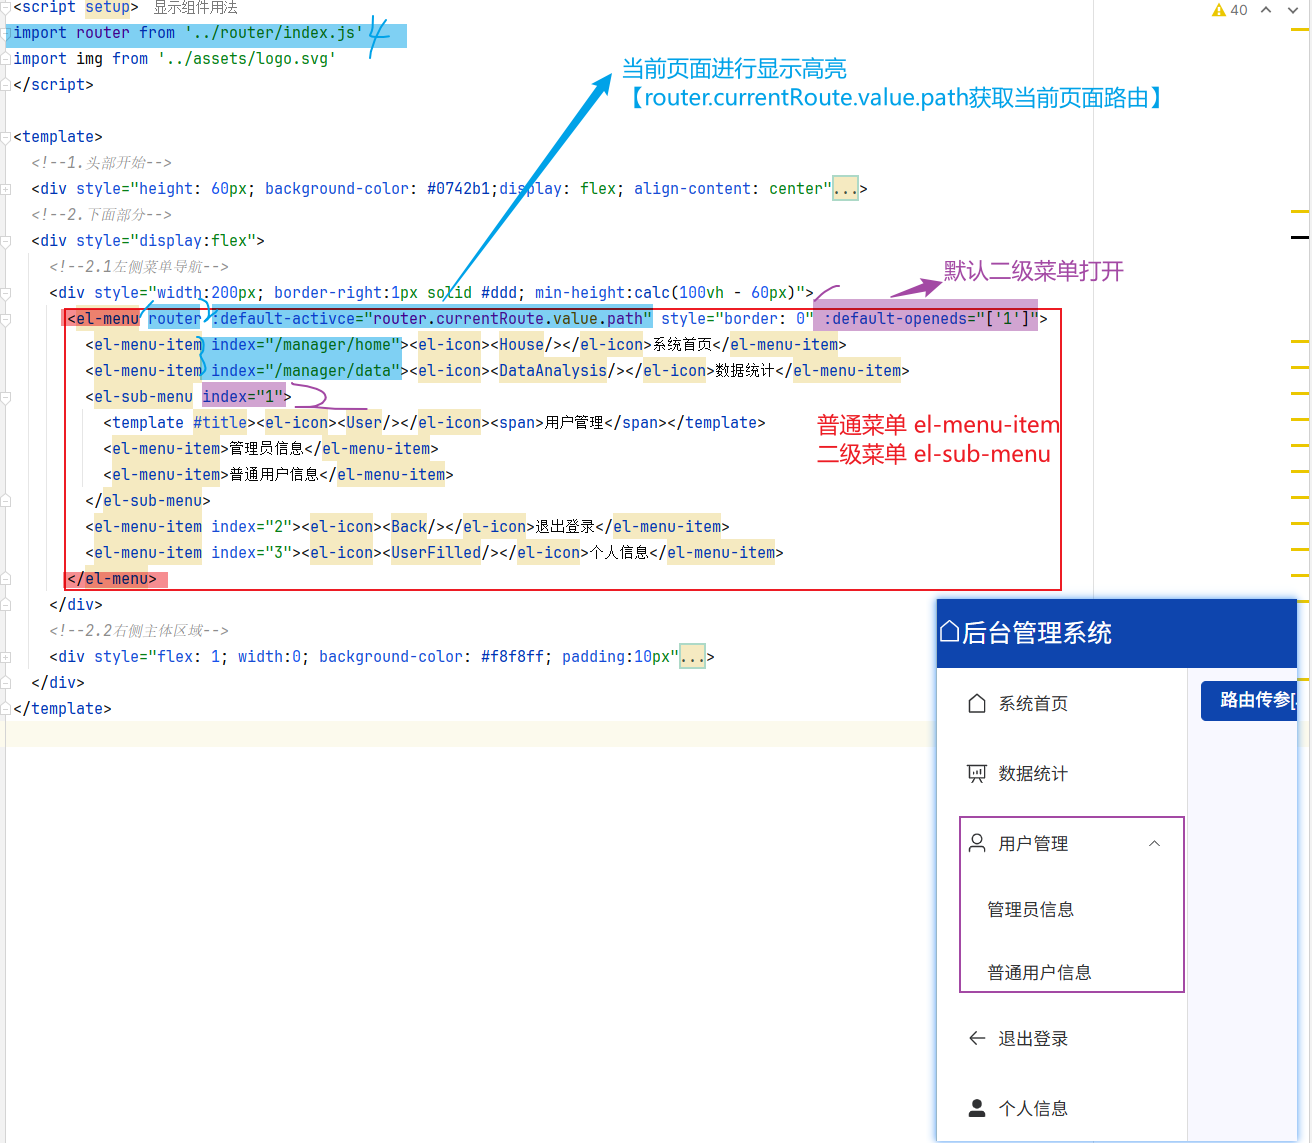Fold the <el-menu router block from gutter
Screen dimensions: 1312x1143
(6, 319)
